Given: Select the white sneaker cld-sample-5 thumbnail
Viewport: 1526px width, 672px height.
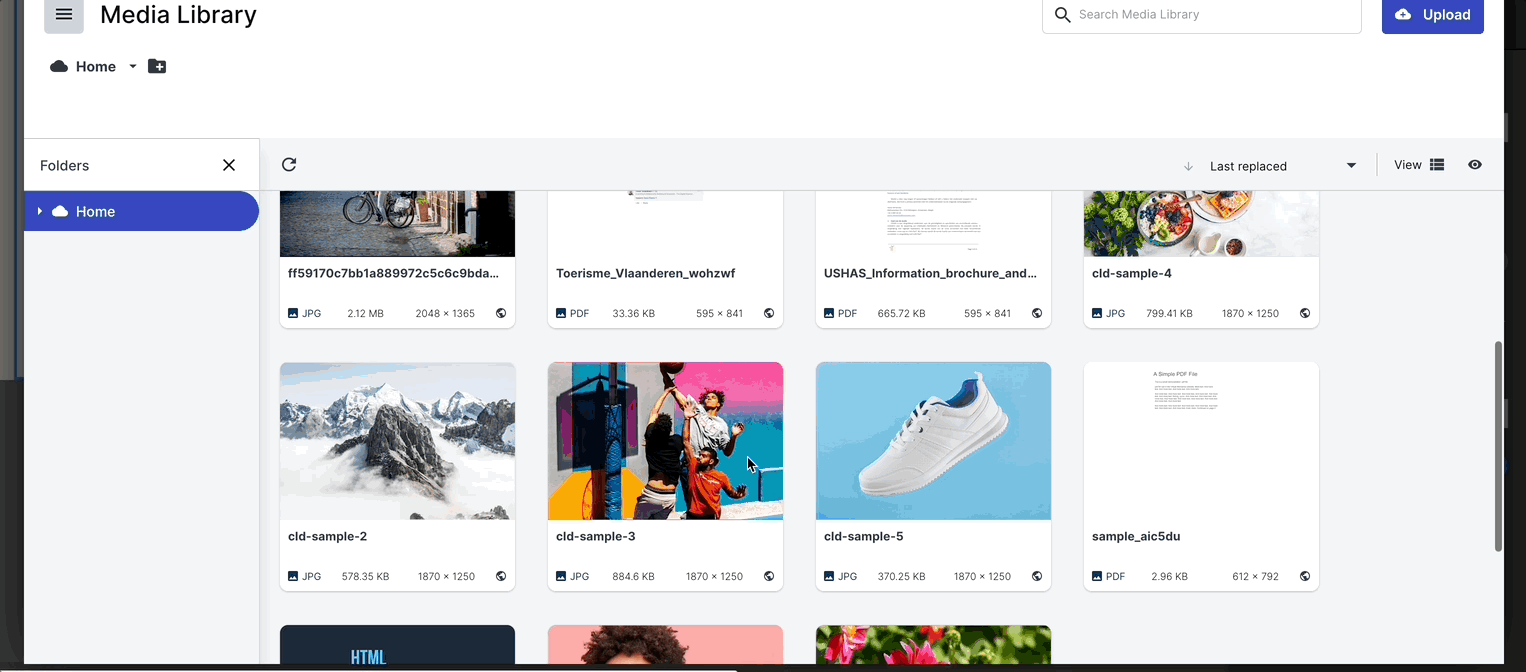Looking at the screenshot, I should (x=933, y=441).
